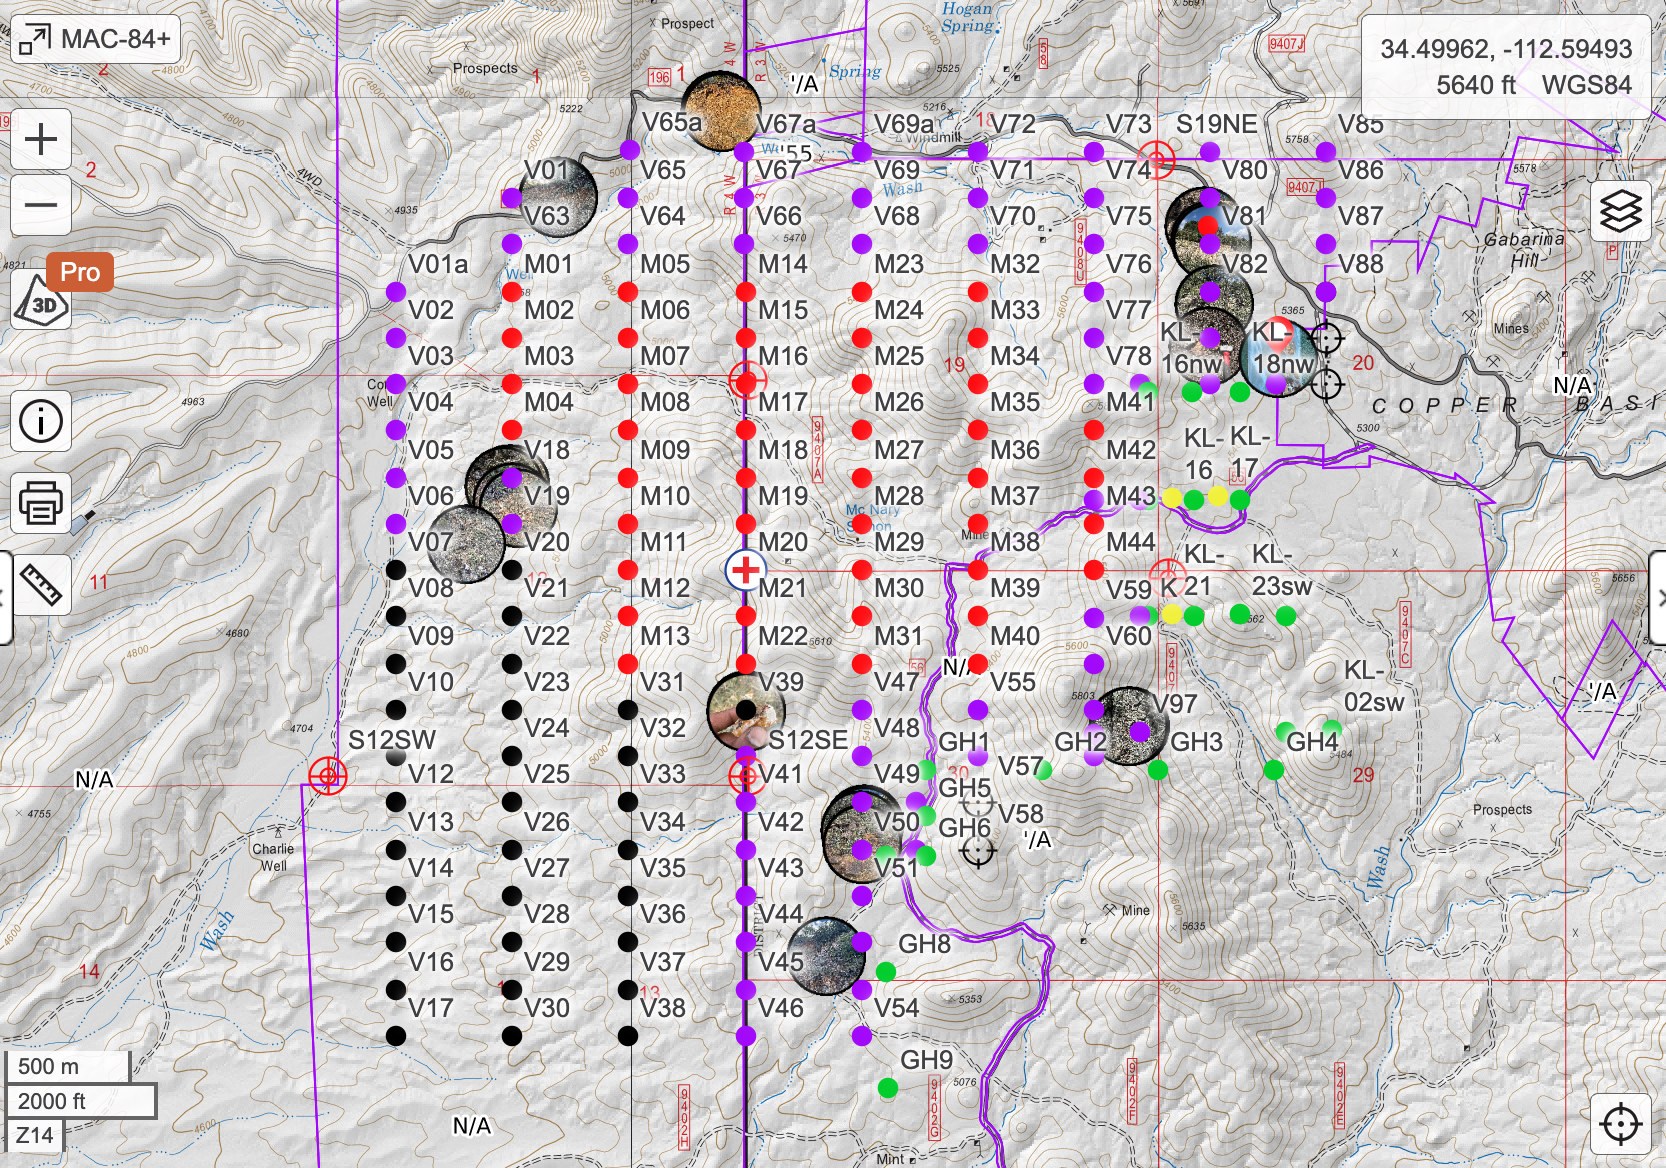This screenshot has width=1666, height=1168.
Task: Open the photo thumbnail next to V63
Action: 557,197
